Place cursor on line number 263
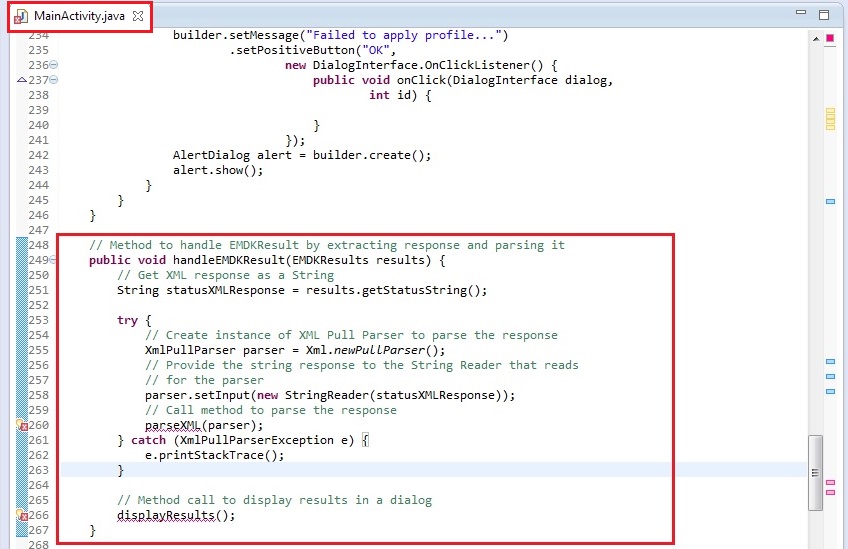 click(38, 470)
